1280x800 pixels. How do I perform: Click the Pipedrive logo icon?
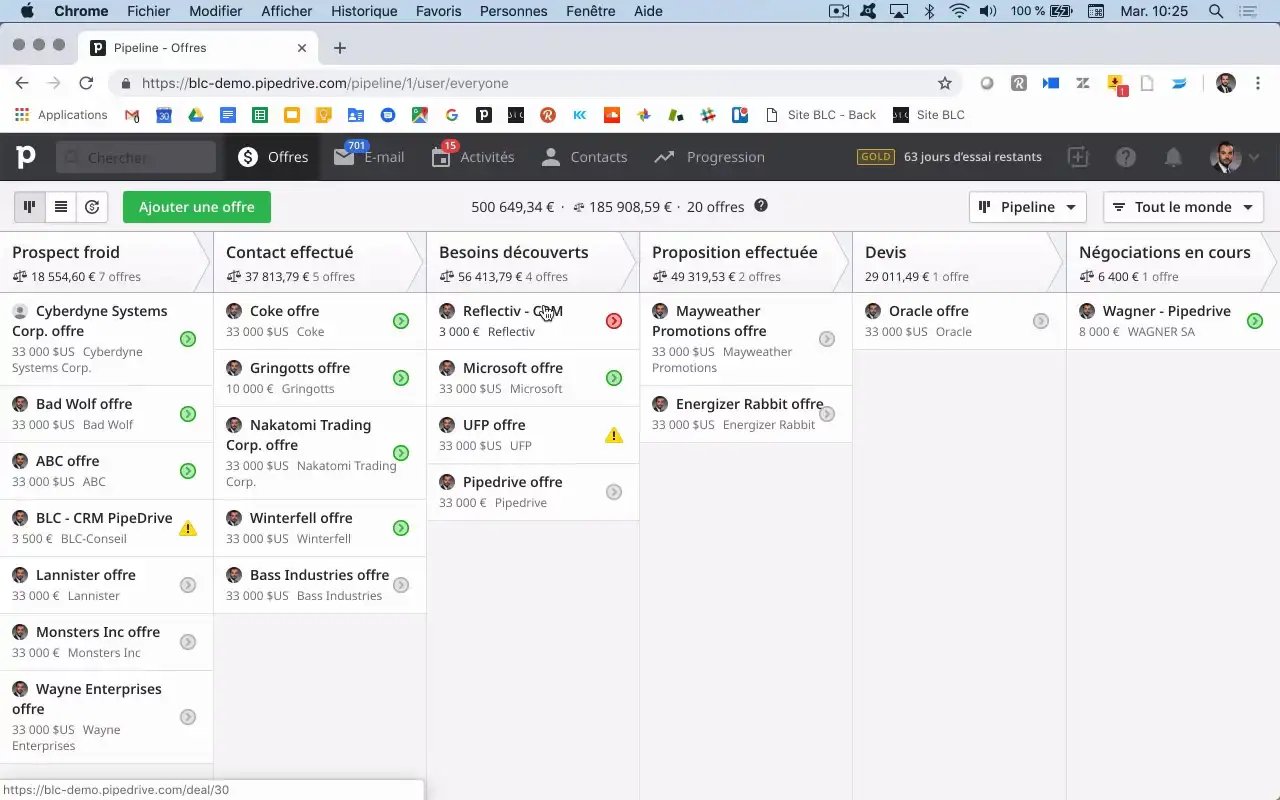26,157
